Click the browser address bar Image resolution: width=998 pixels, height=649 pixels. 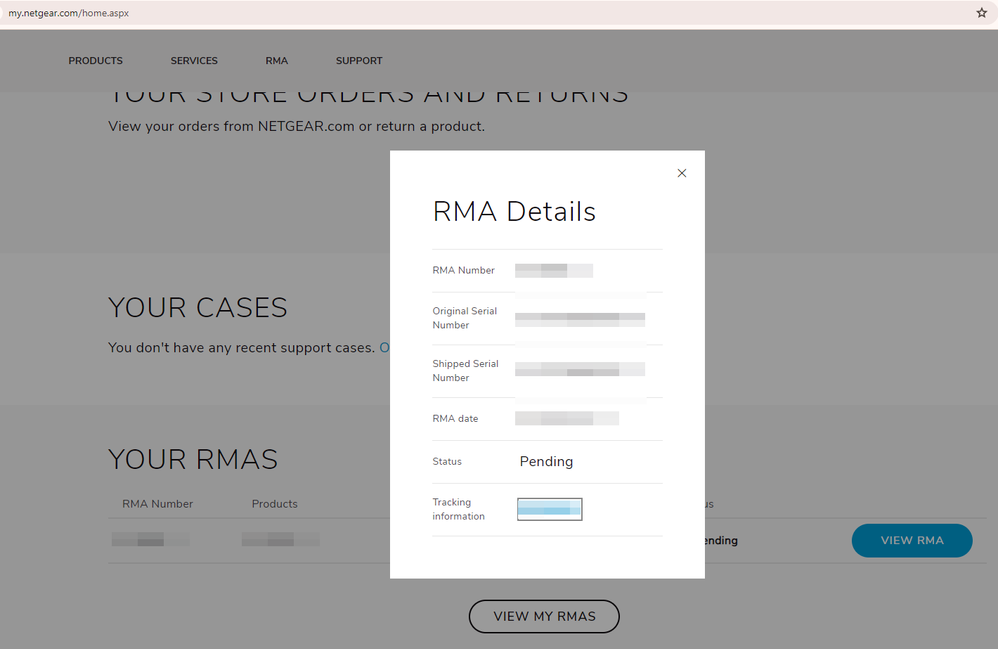pos(400,13)
